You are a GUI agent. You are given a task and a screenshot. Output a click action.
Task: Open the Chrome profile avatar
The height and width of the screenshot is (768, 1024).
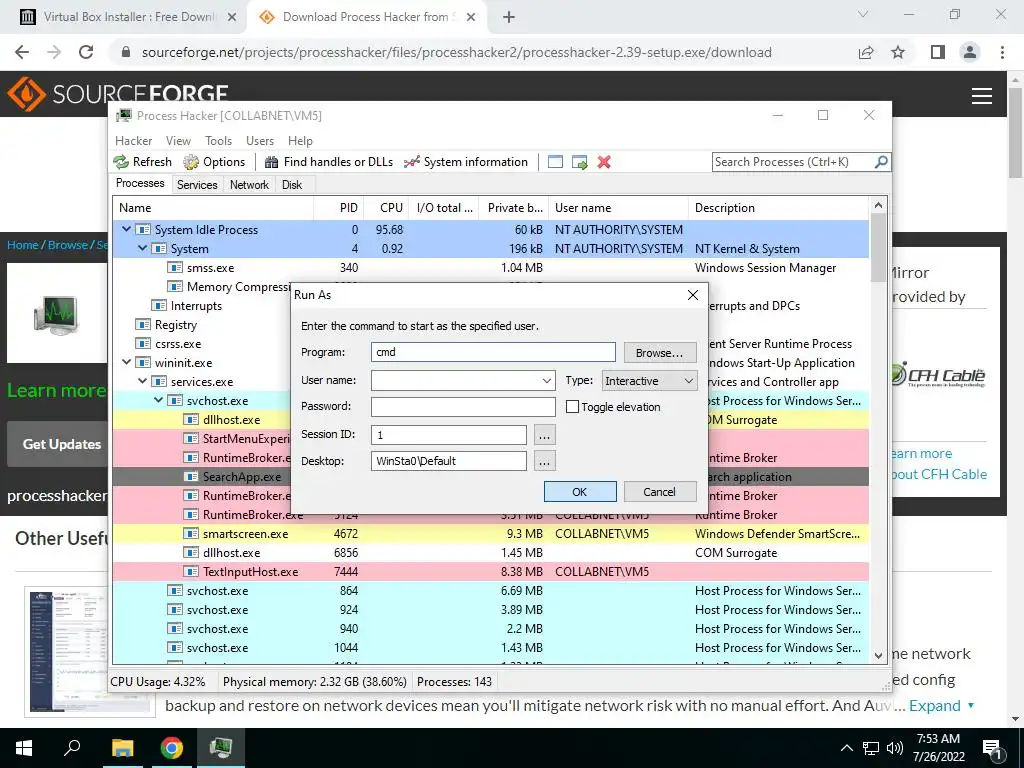tap(970, 52)
